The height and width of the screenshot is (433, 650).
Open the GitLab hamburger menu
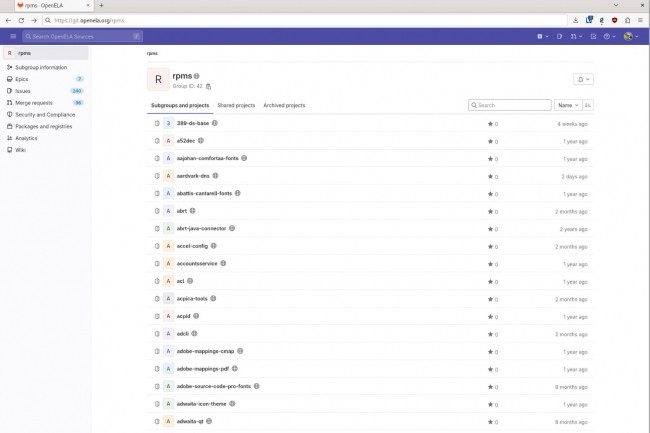click(x=13, y=36)
